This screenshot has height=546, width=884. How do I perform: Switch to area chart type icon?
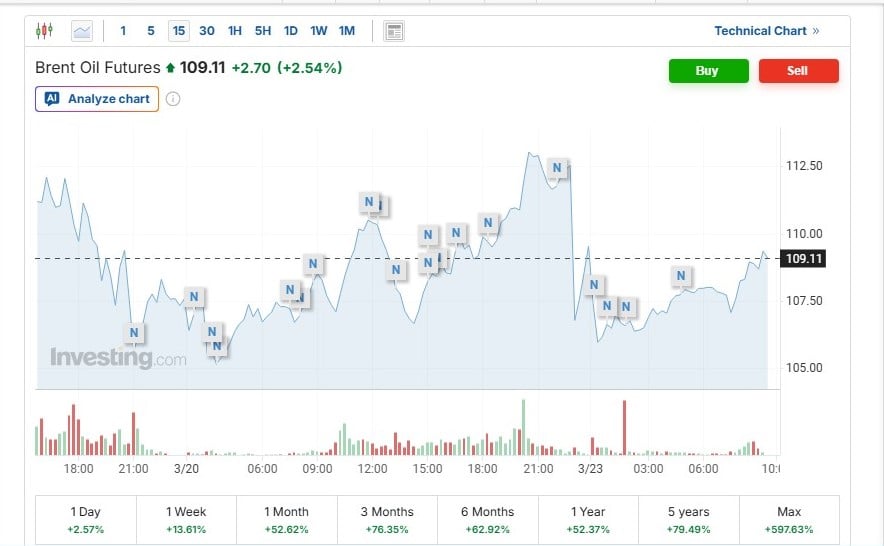[81, 31]
